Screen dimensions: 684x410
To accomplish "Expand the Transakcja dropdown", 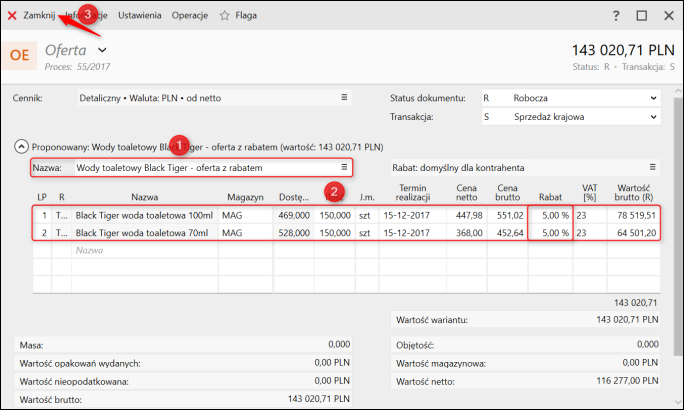I will coord(653,117).
